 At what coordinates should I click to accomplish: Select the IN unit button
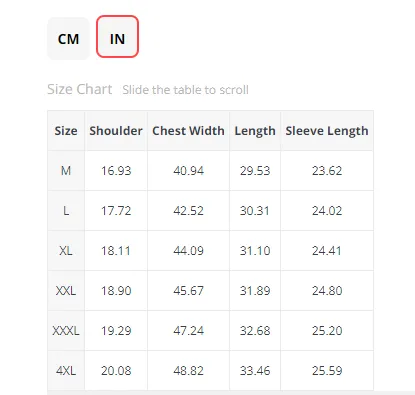[117, 36]
